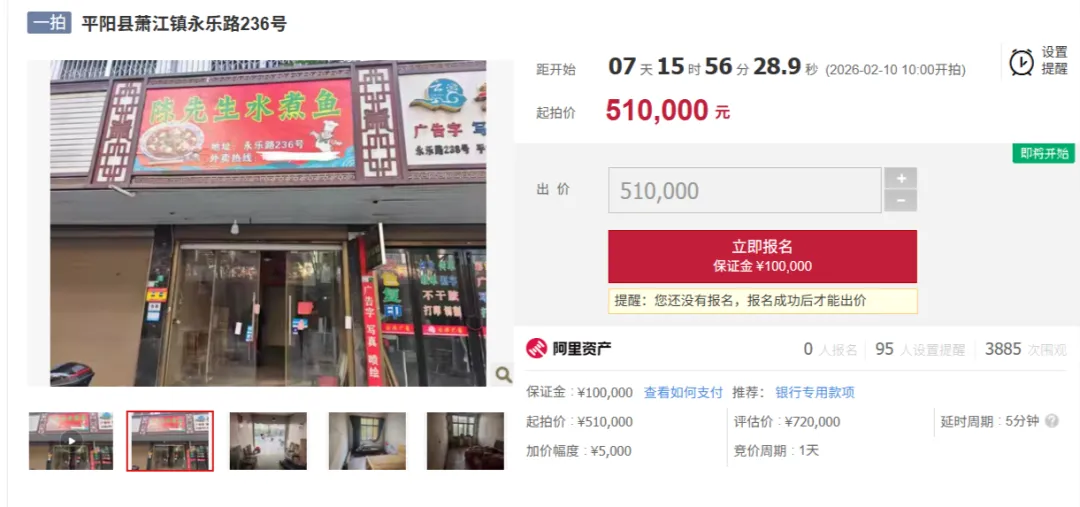Click the help icon beside 延时周期

[1052, 421]
